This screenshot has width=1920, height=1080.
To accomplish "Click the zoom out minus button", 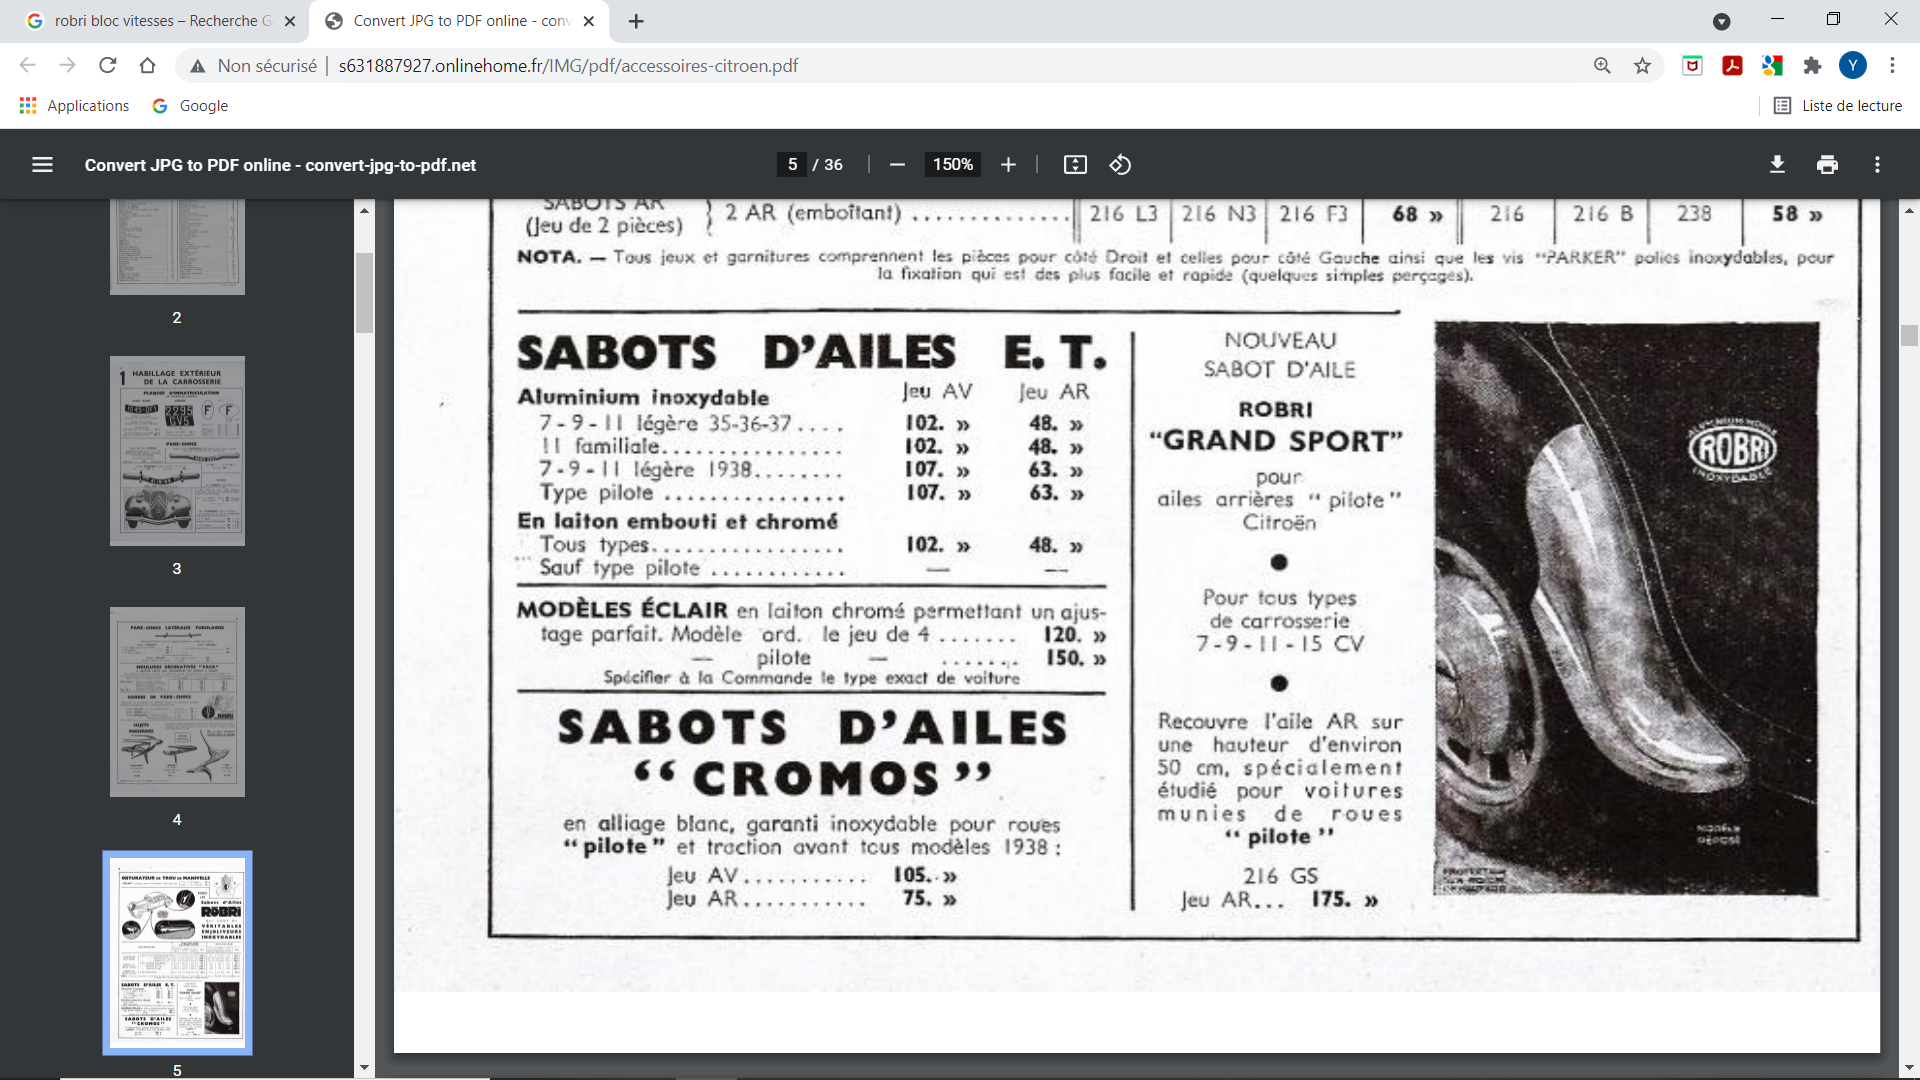I will tap(897, 165).
